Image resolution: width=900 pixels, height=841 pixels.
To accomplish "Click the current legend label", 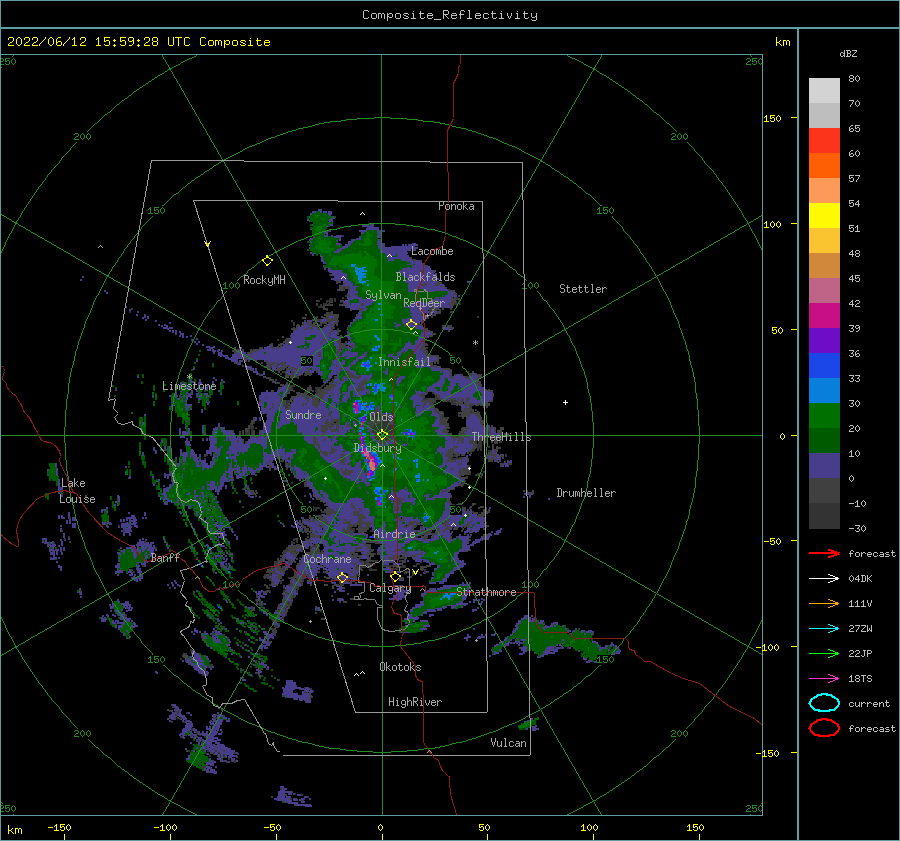I will point(869,704).
